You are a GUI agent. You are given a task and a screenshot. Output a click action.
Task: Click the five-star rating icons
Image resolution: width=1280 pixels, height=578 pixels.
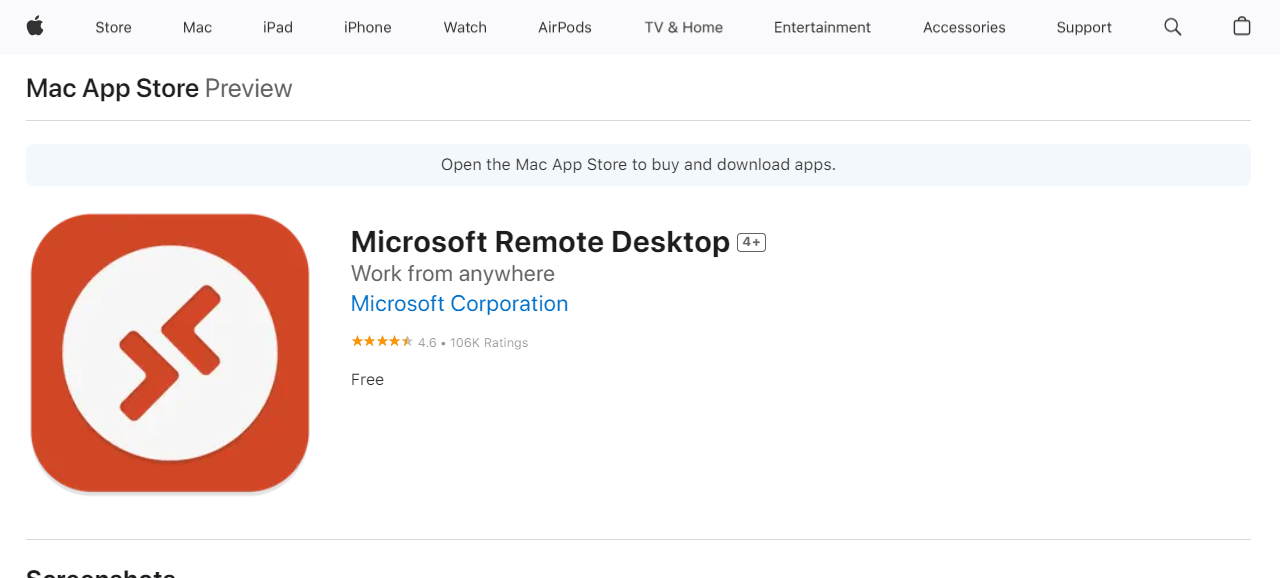(x=382, y=342)
